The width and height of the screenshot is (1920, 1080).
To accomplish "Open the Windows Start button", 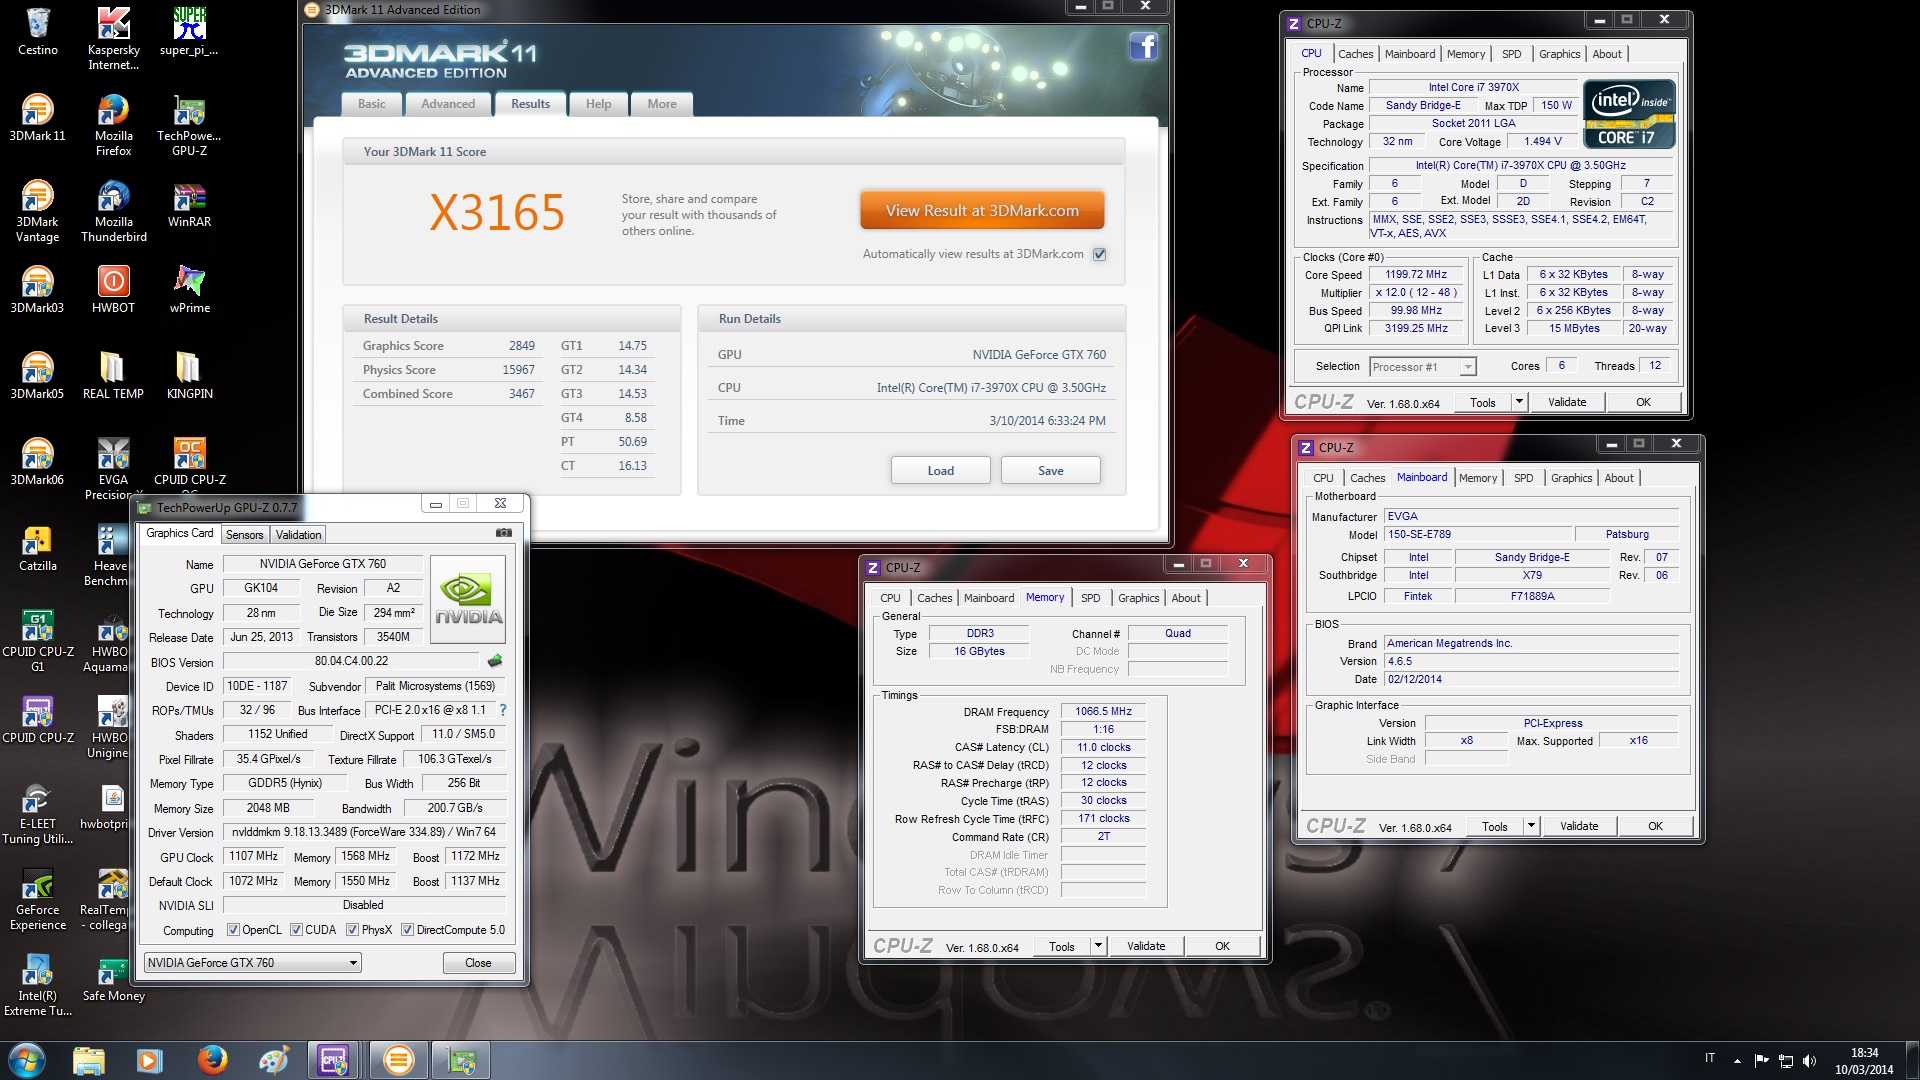I will pyautogui.click(x=26, y=1060).
